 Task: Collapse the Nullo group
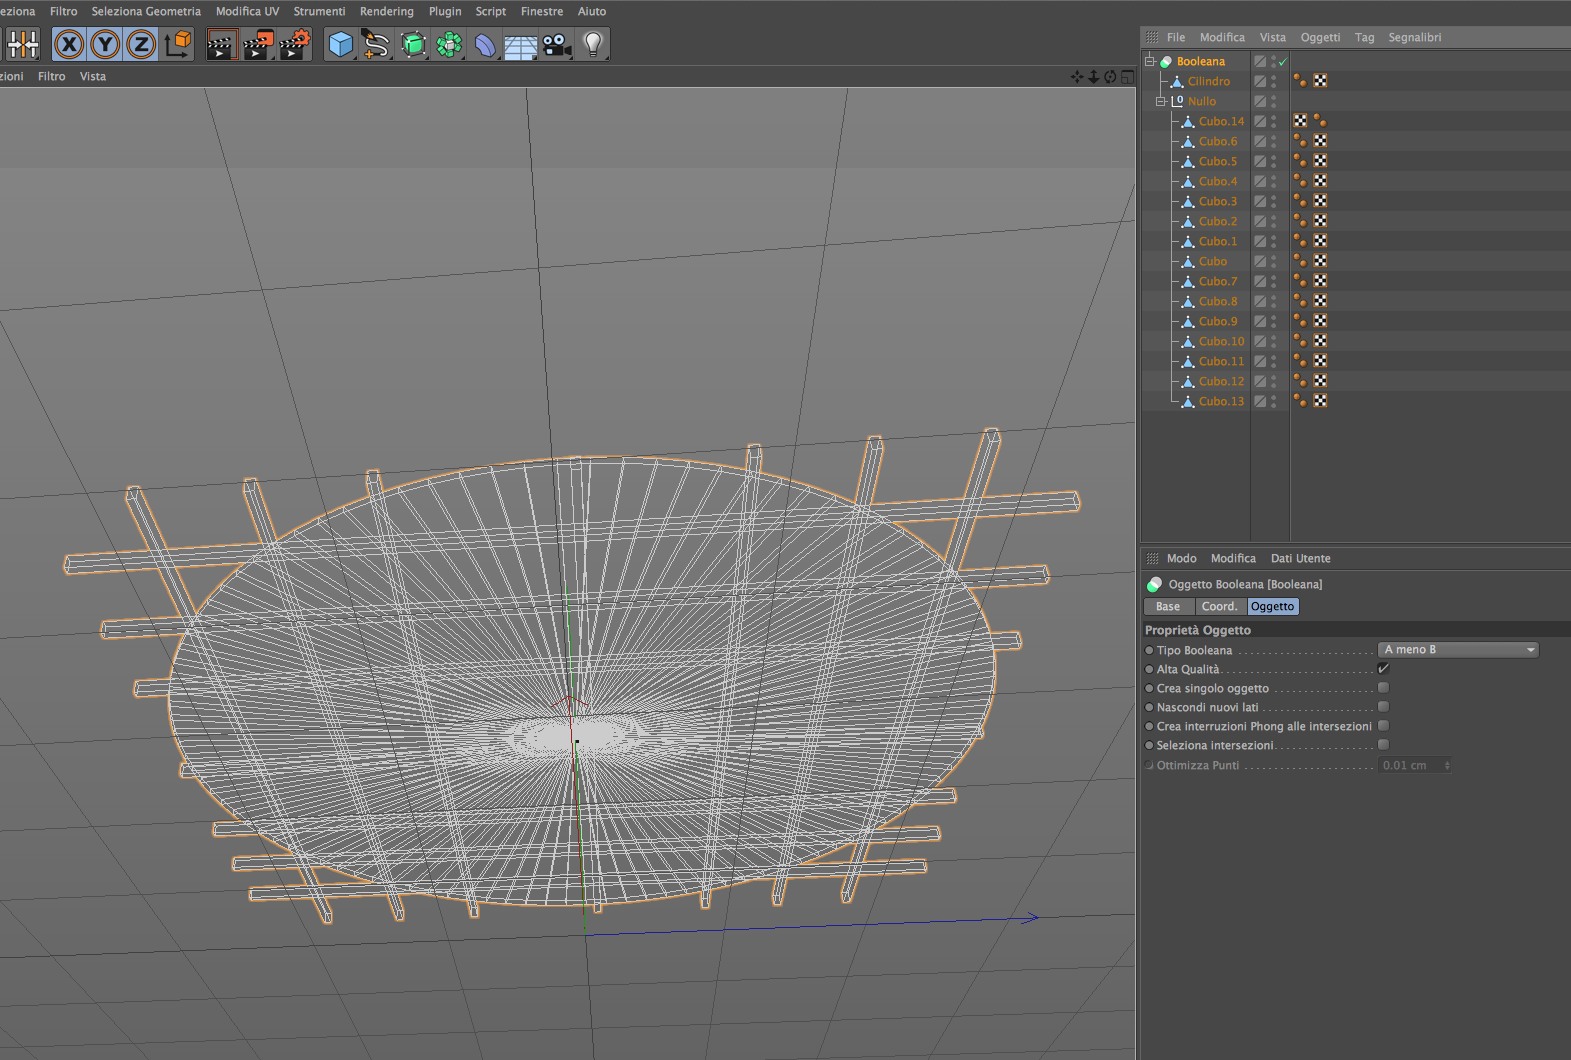point(1161,101)
